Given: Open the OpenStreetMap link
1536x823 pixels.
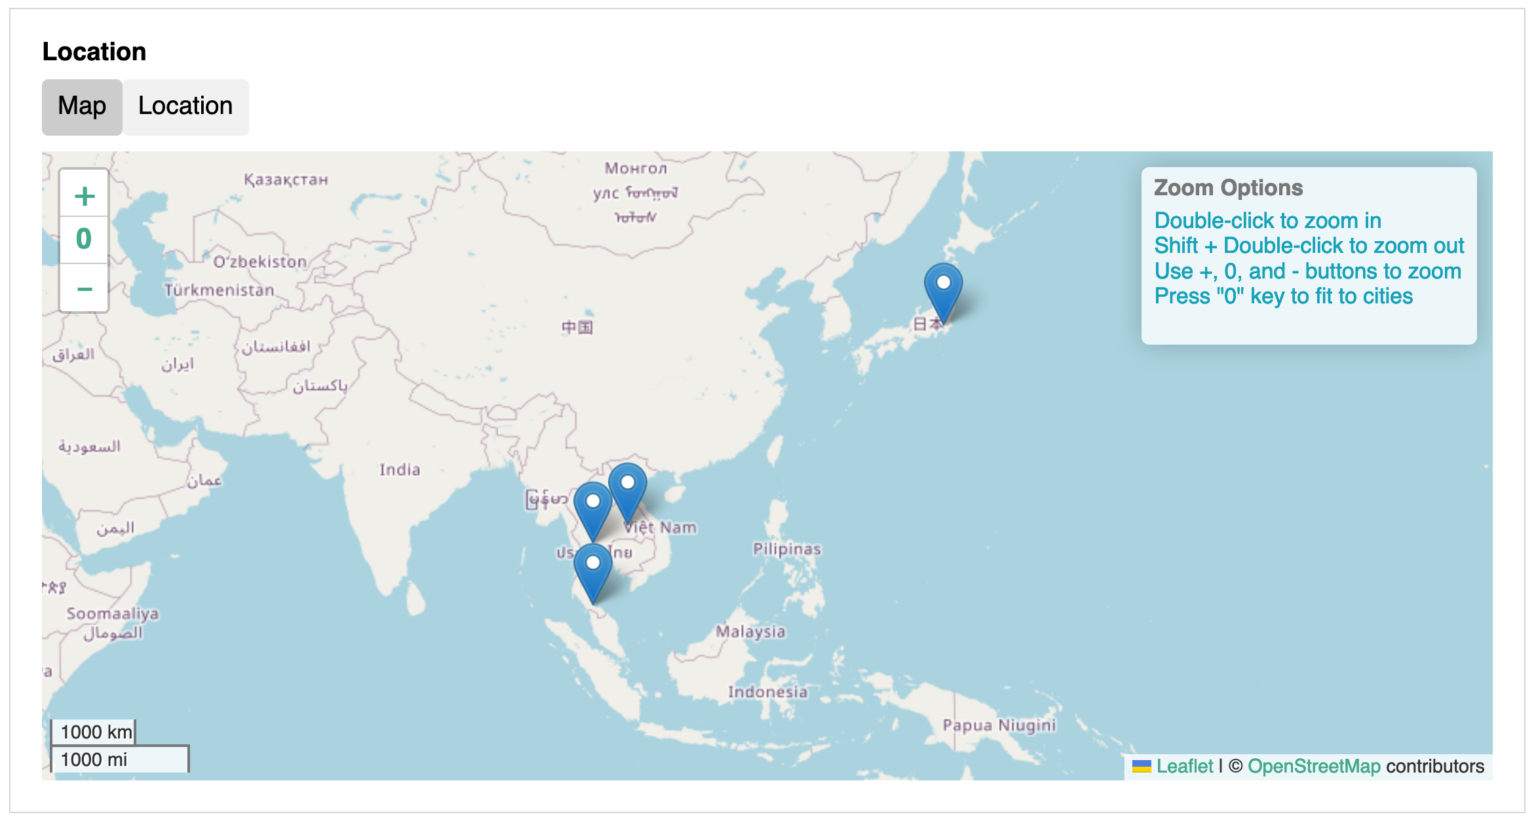Looking at the screenshot, I should 1313,767.
